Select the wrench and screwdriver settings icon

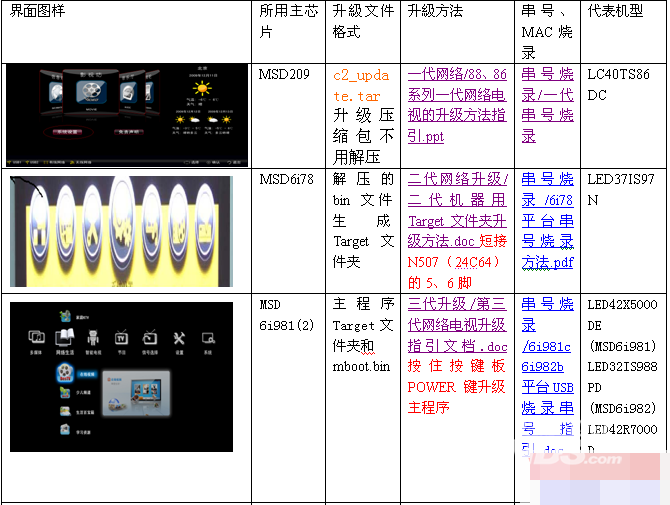click(x=180, y=338)
